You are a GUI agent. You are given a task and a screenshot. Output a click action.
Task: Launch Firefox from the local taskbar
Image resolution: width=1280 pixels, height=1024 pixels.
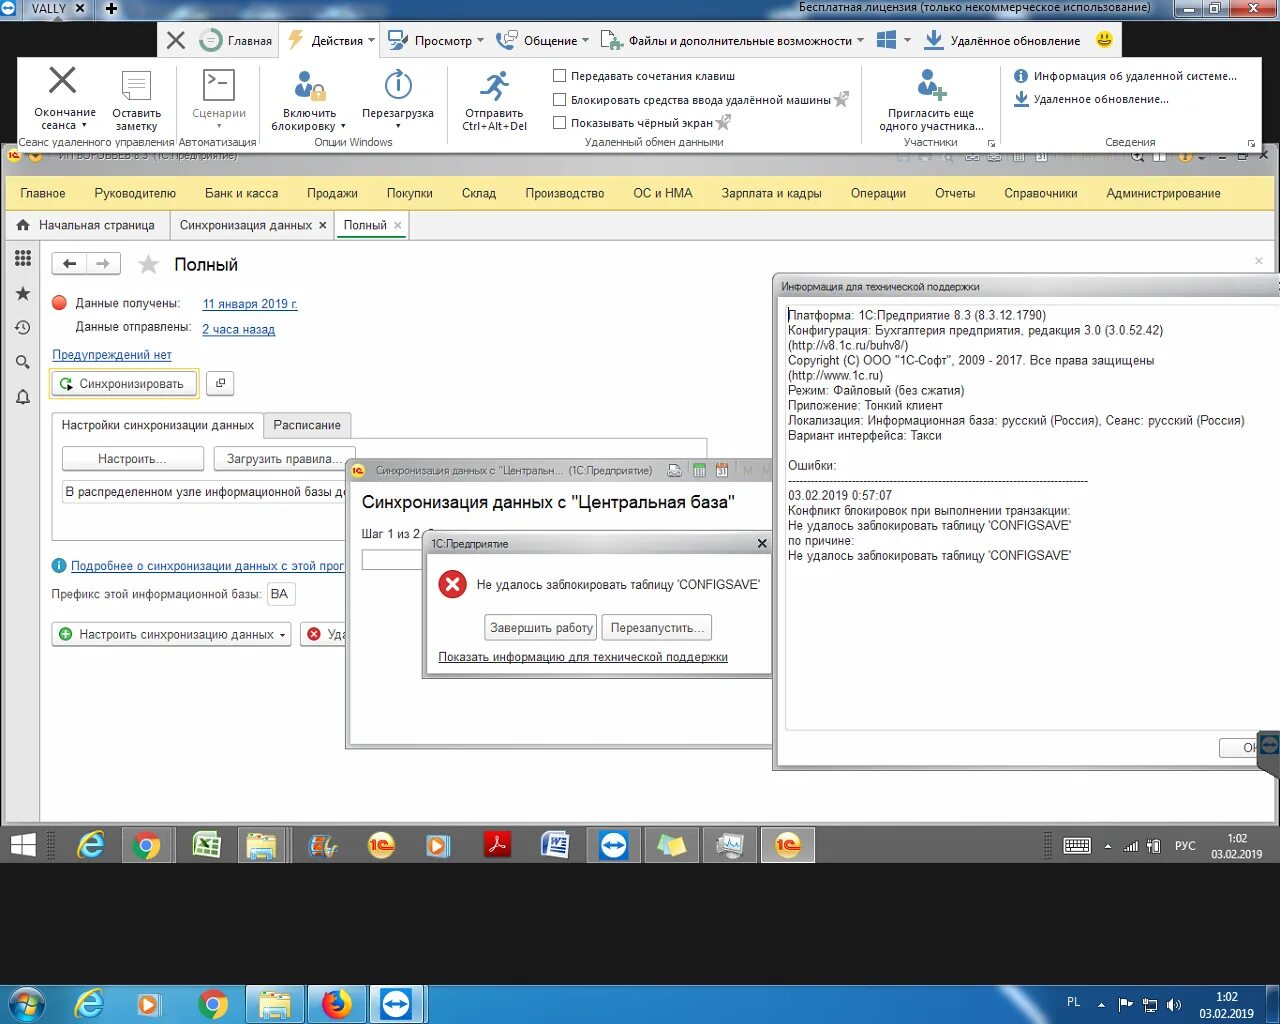coord(337,1003)
